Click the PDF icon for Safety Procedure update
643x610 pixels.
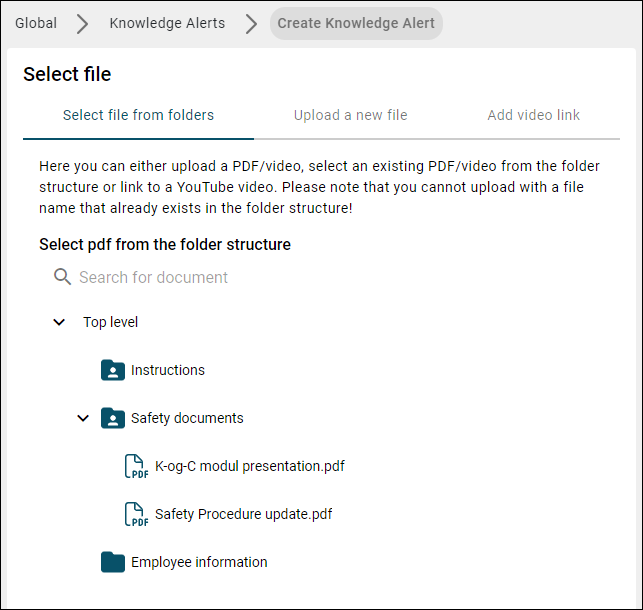click(136, 514)
